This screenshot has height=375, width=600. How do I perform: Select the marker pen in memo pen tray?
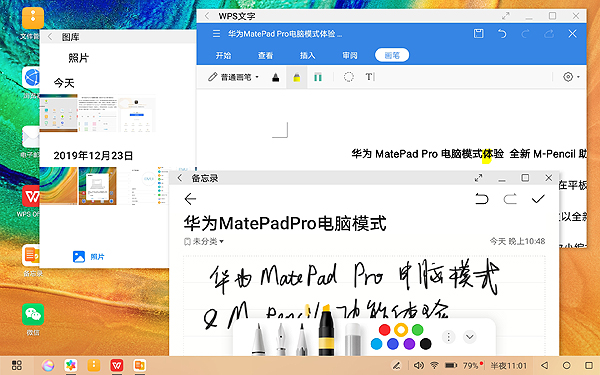[326, 331]
